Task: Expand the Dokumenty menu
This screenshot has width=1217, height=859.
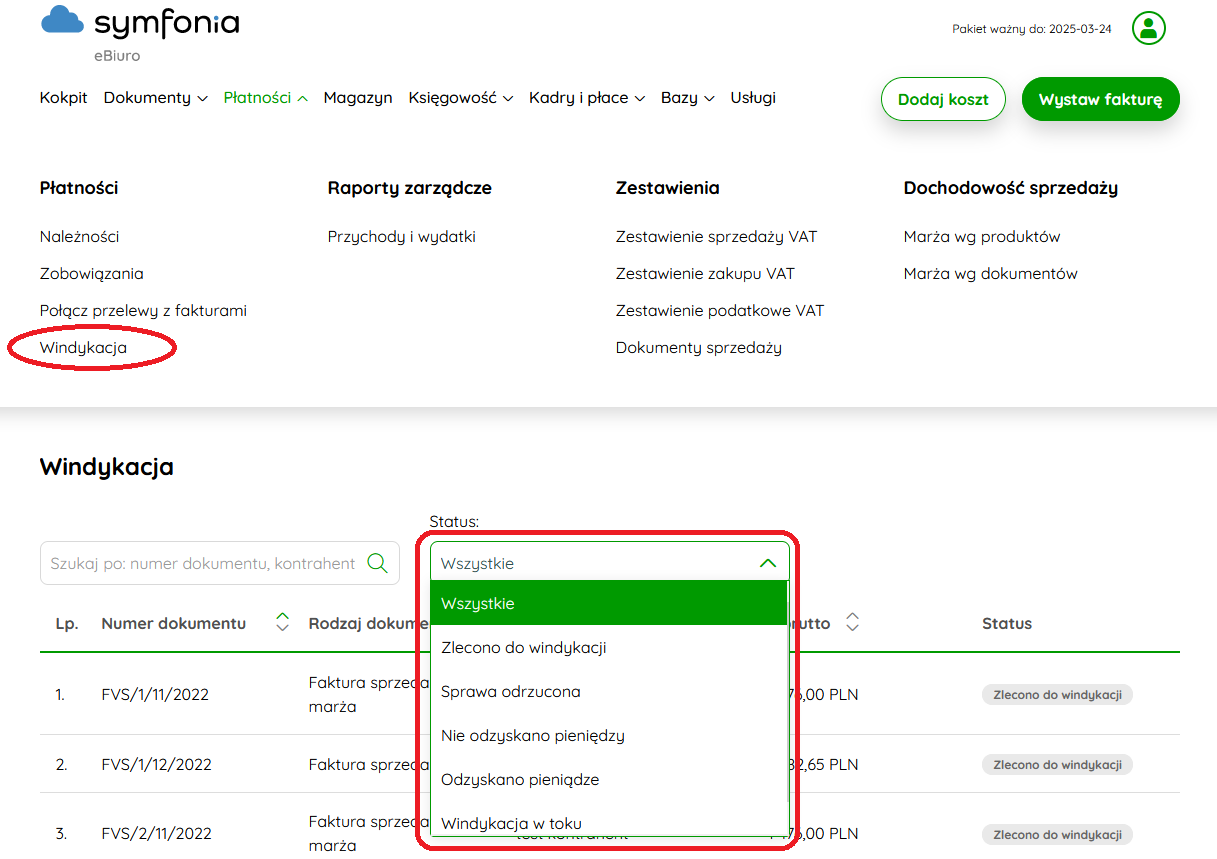Action: pyautogui.click(x=155, y=98)
